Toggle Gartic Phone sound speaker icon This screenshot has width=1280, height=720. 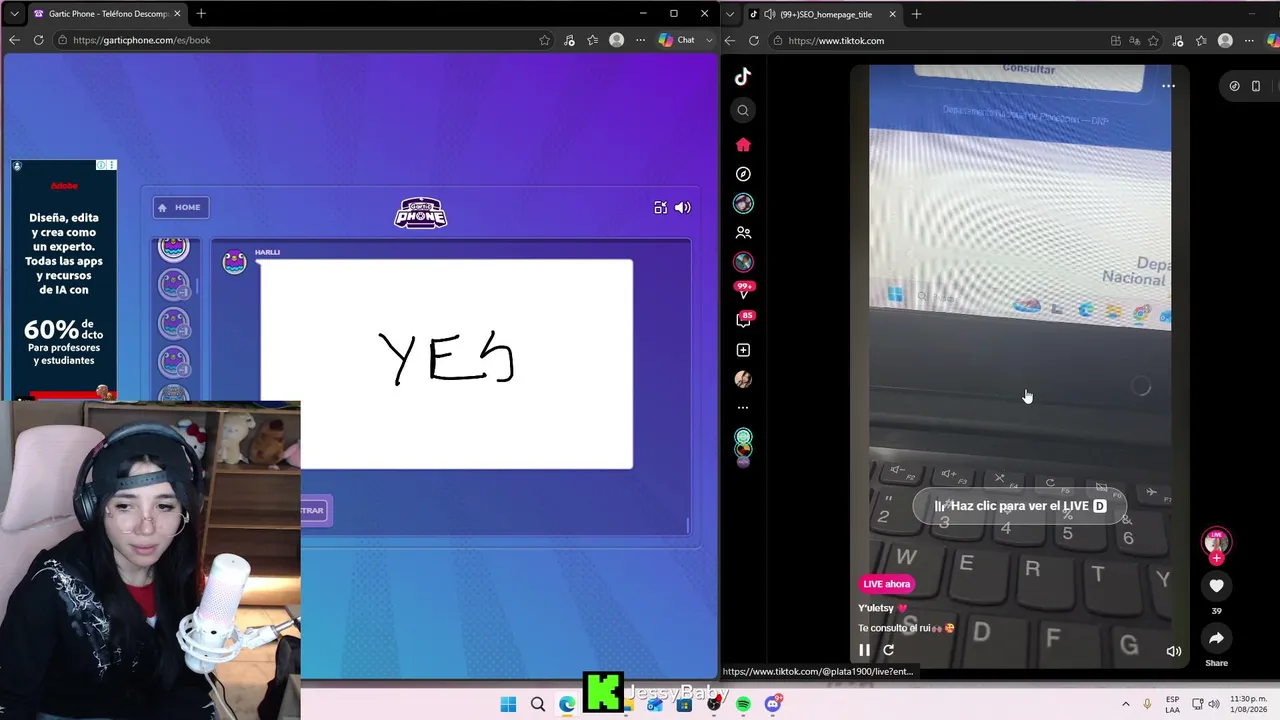point(683,208)
